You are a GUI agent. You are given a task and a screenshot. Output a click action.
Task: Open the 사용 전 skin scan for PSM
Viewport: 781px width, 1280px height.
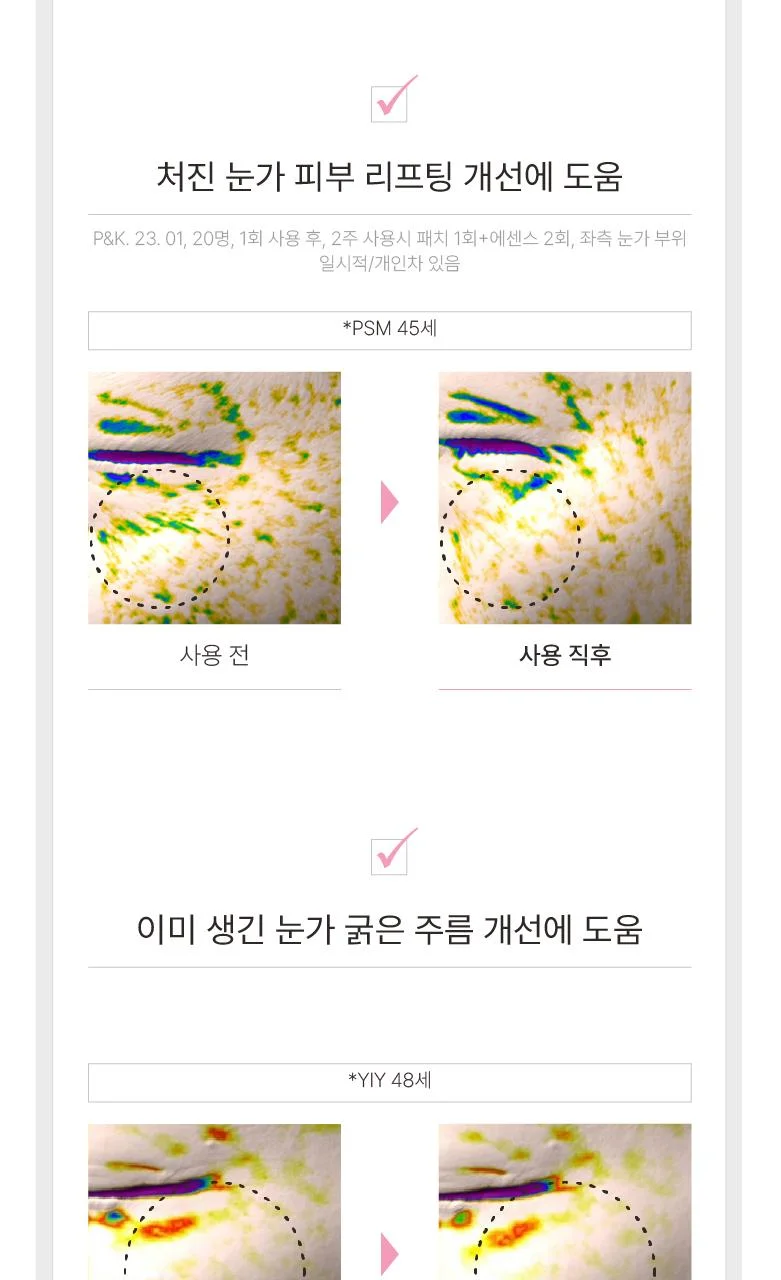point(214,498)
